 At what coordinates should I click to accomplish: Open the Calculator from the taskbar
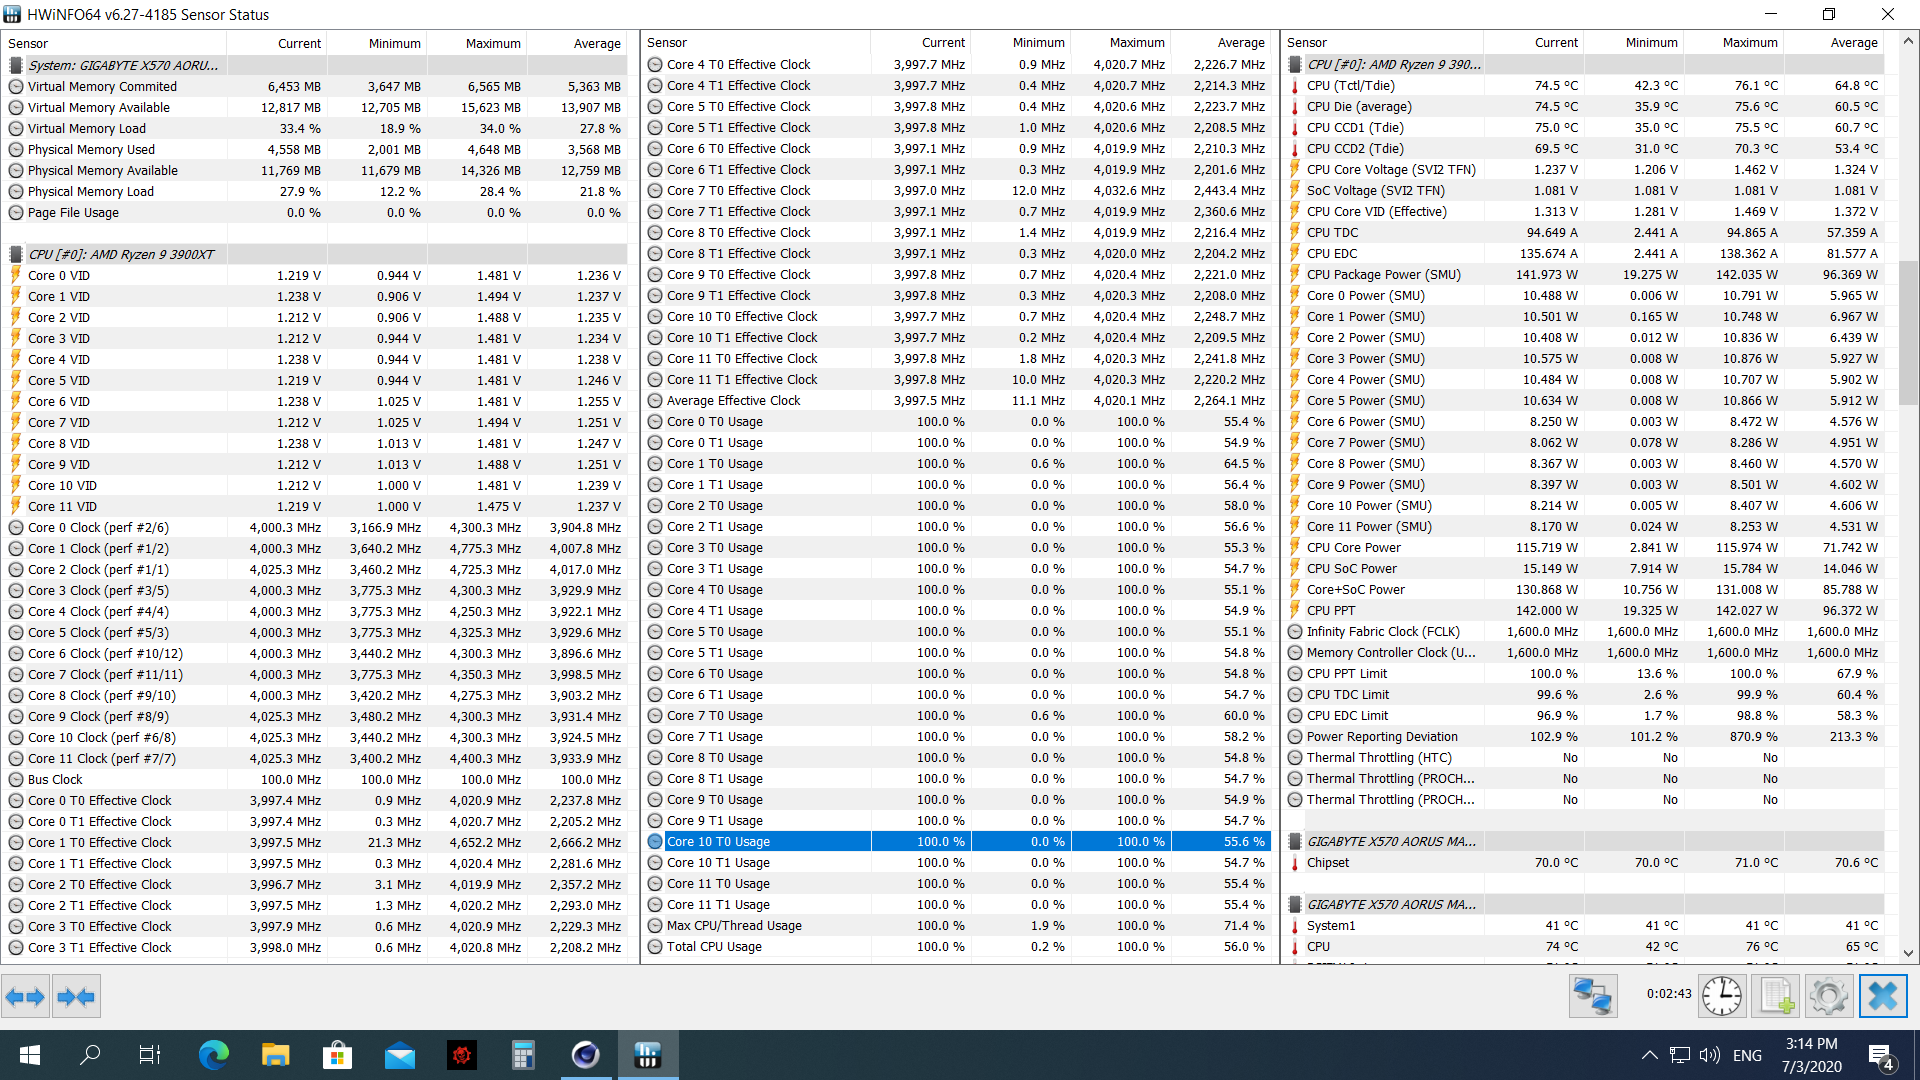pyautogui.click(x=523, y=1055)
